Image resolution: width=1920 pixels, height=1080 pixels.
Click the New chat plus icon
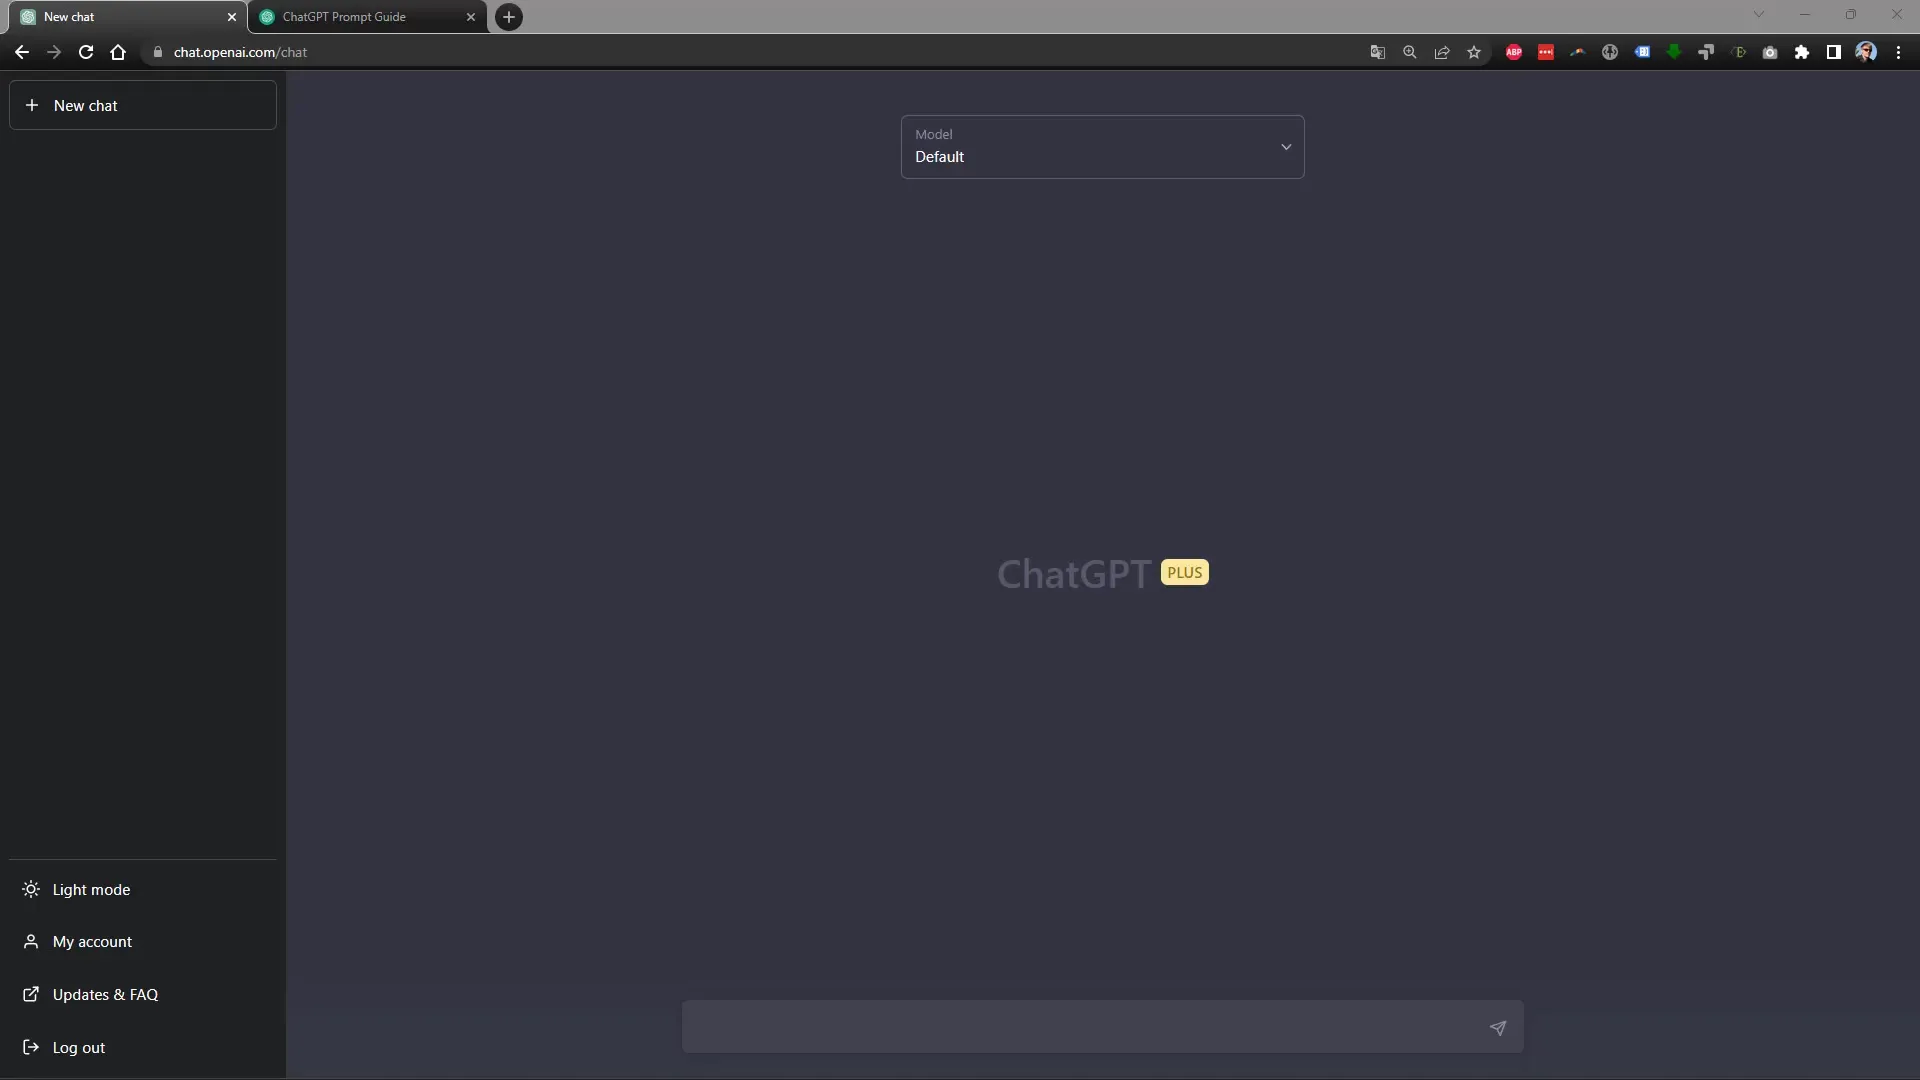coord(30,104)
